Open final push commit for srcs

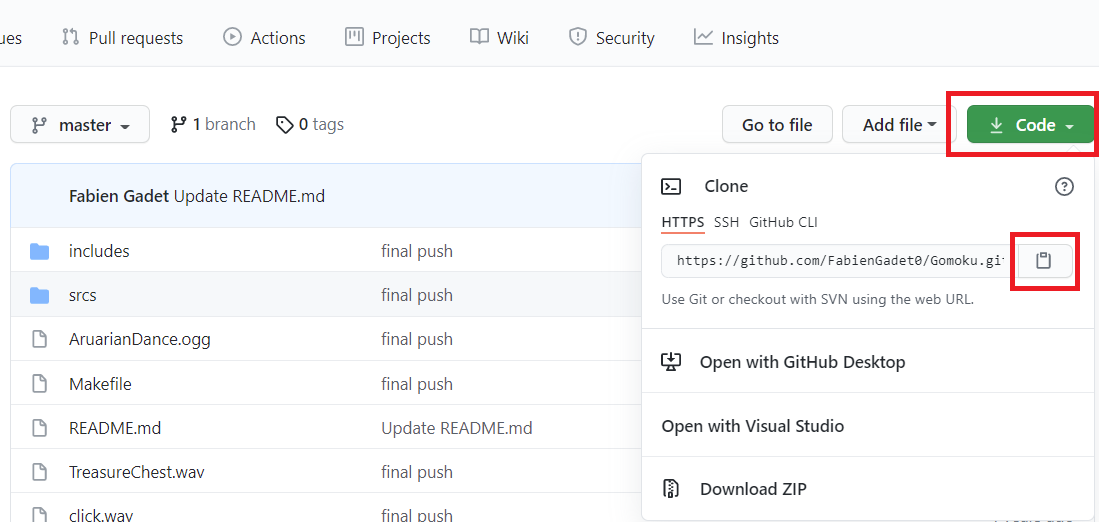tap(417, 295)
